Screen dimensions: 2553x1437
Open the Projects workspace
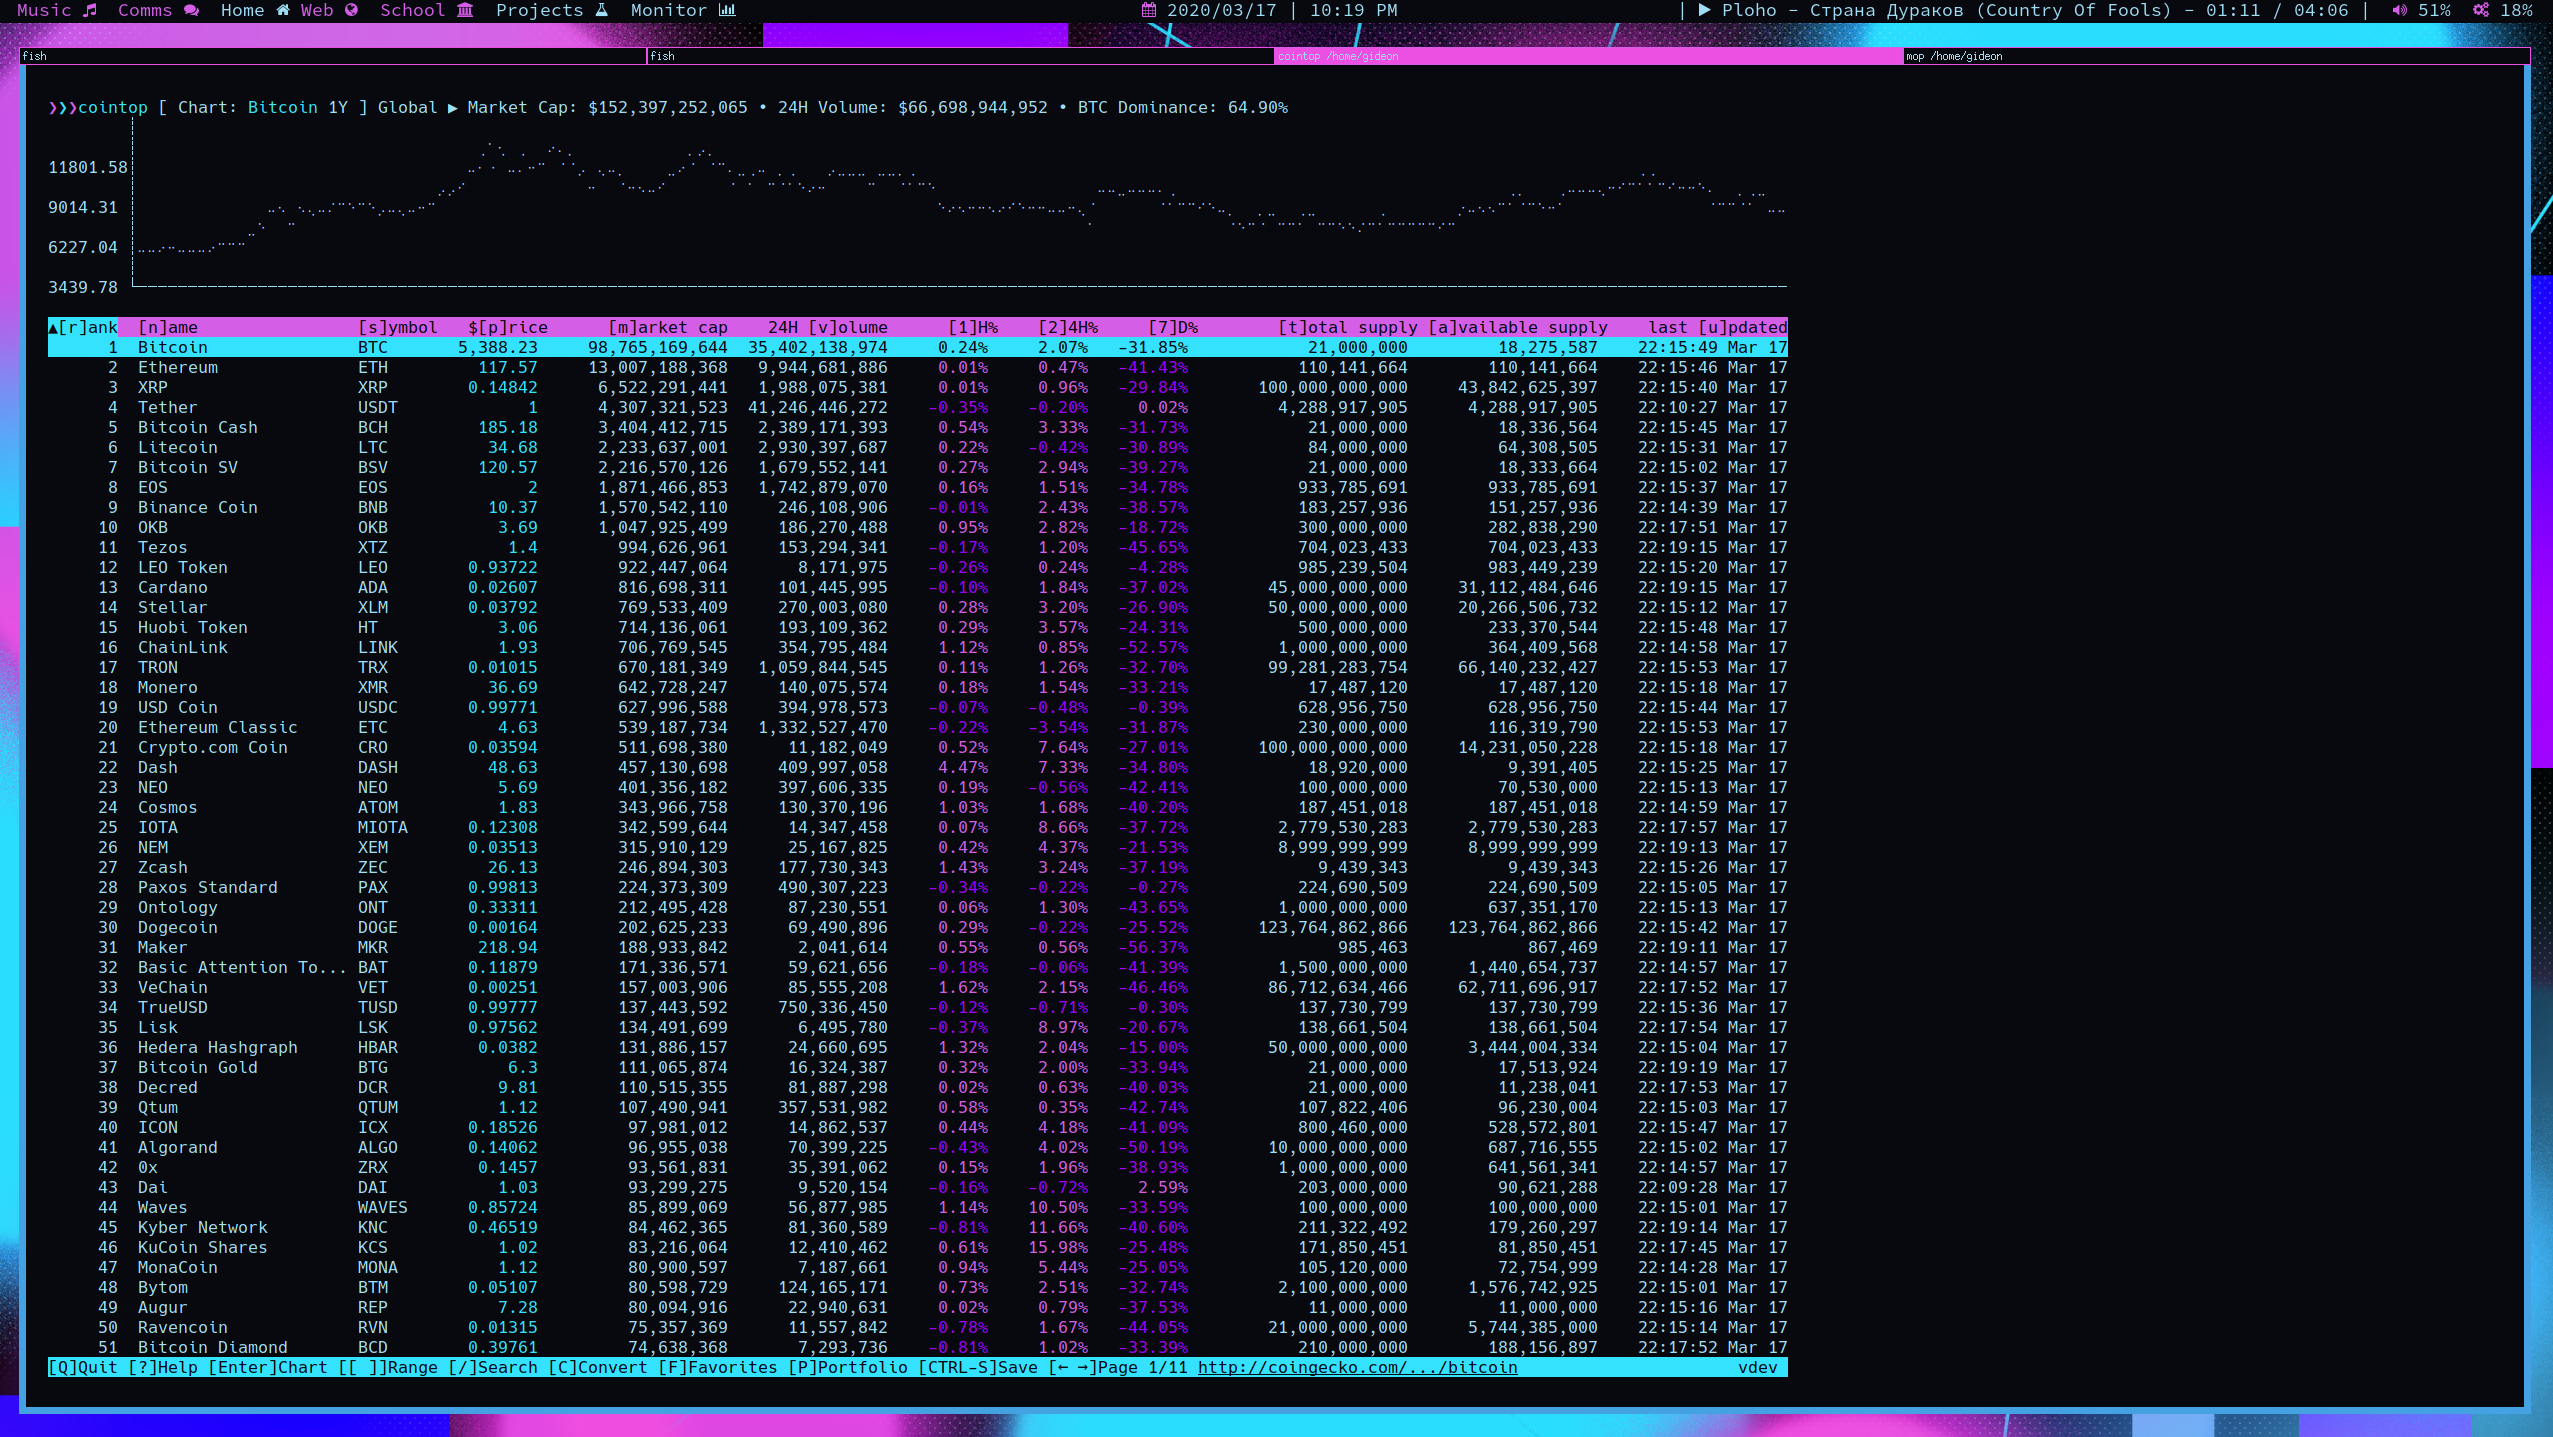(x=552, y=10)
